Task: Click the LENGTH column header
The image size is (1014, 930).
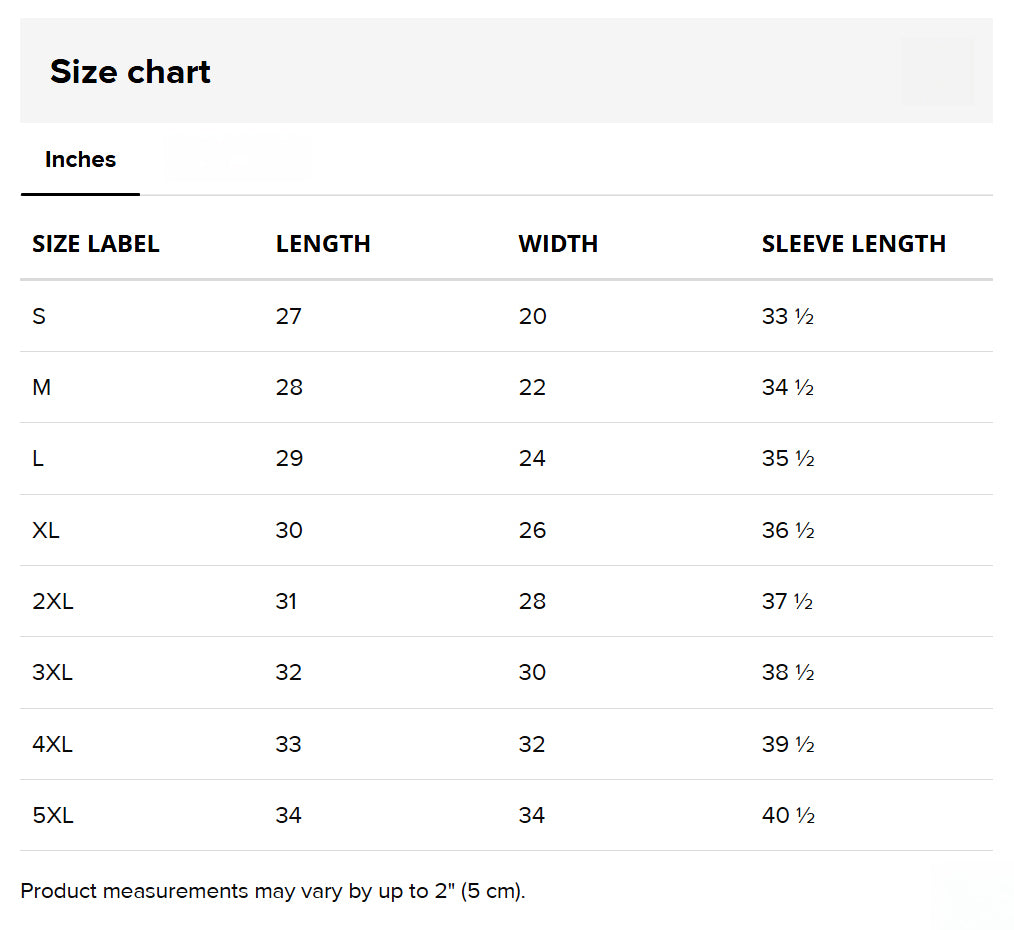Action: 323,244
